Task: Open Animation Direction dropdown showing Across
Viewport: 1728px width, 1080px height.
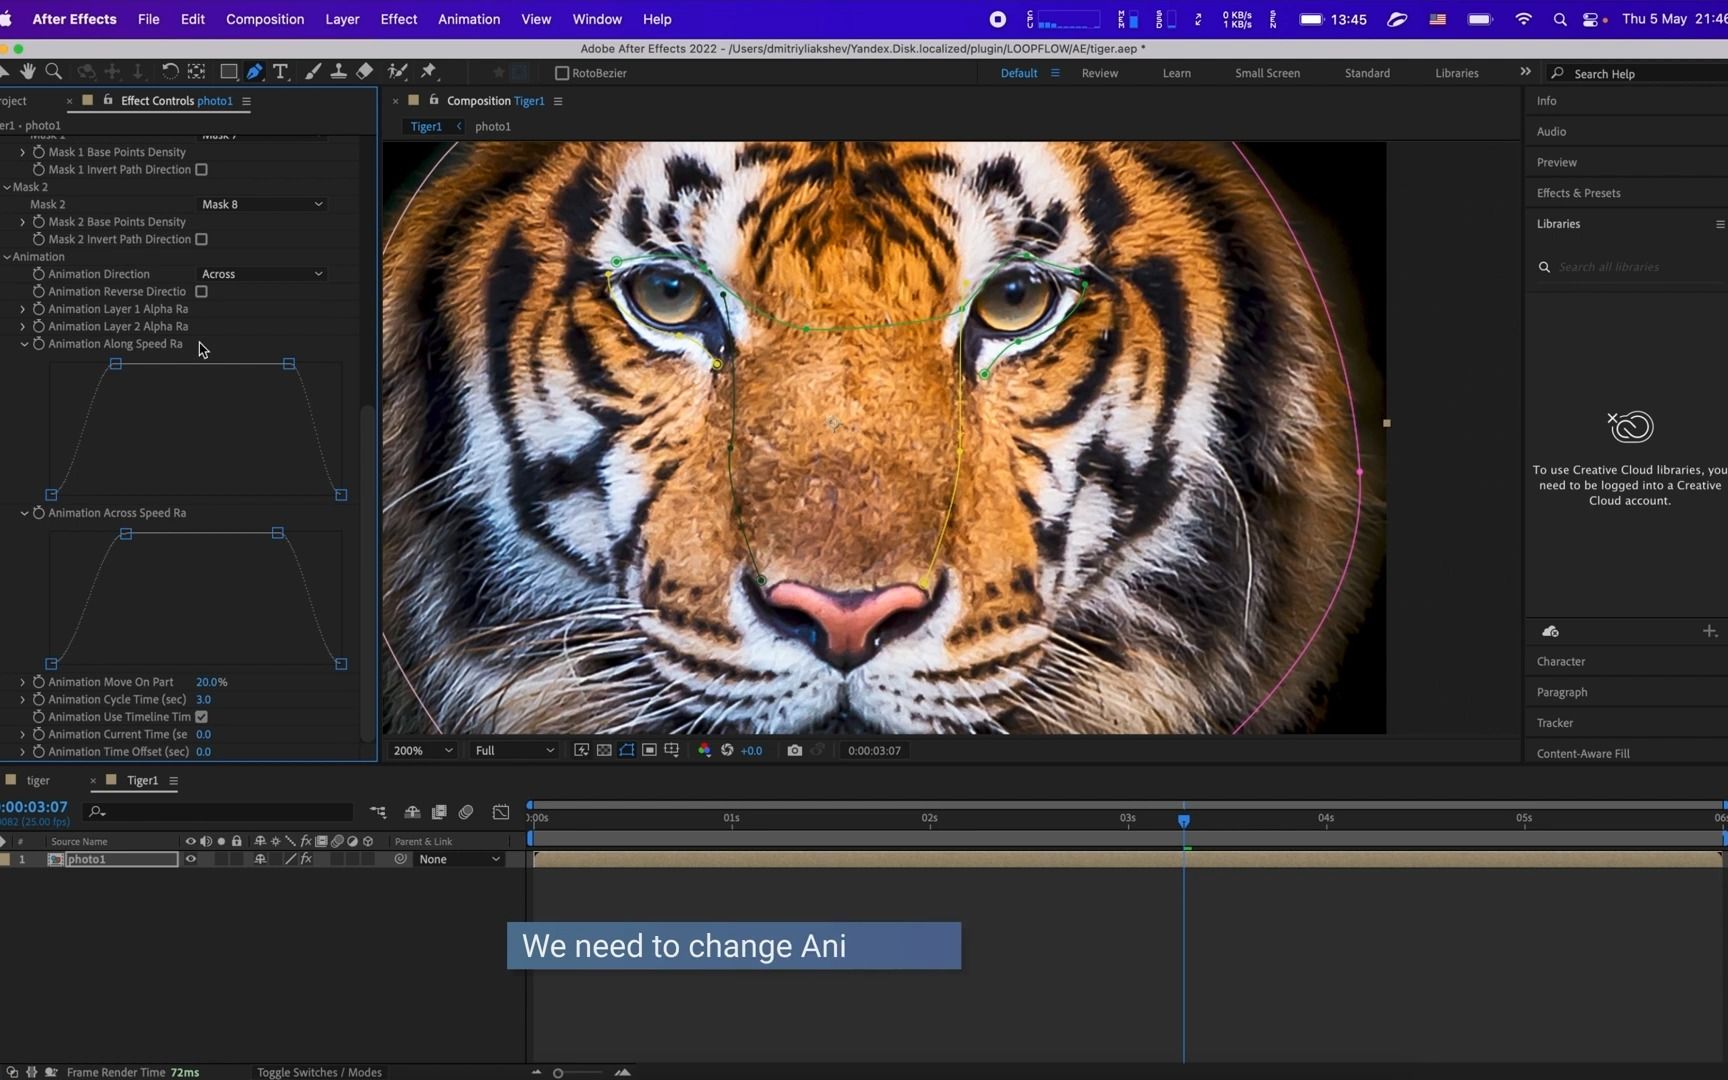Action: pos(262,274)
